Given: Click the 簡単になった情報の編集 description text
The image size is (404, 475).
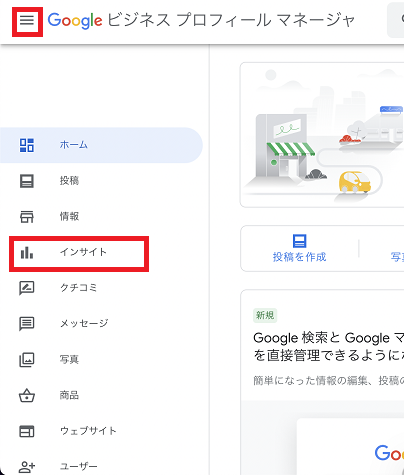Looking at the screenshot, I should pos(329,380).
